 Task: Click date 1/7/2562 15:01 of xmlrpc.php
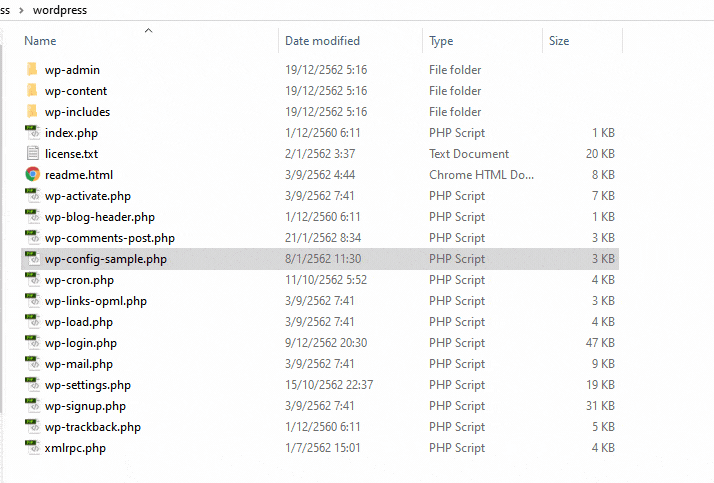[322, 447]
